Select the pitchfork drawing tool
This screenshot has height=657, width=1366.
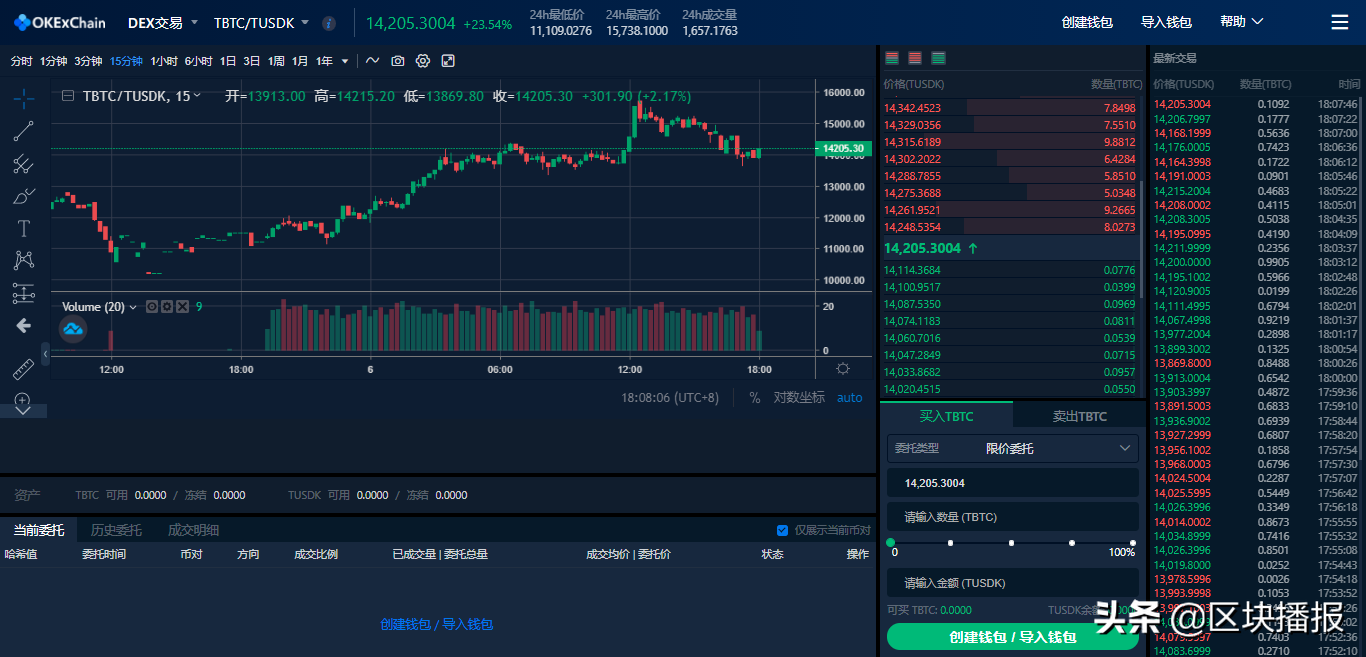(x=24, y=163)
